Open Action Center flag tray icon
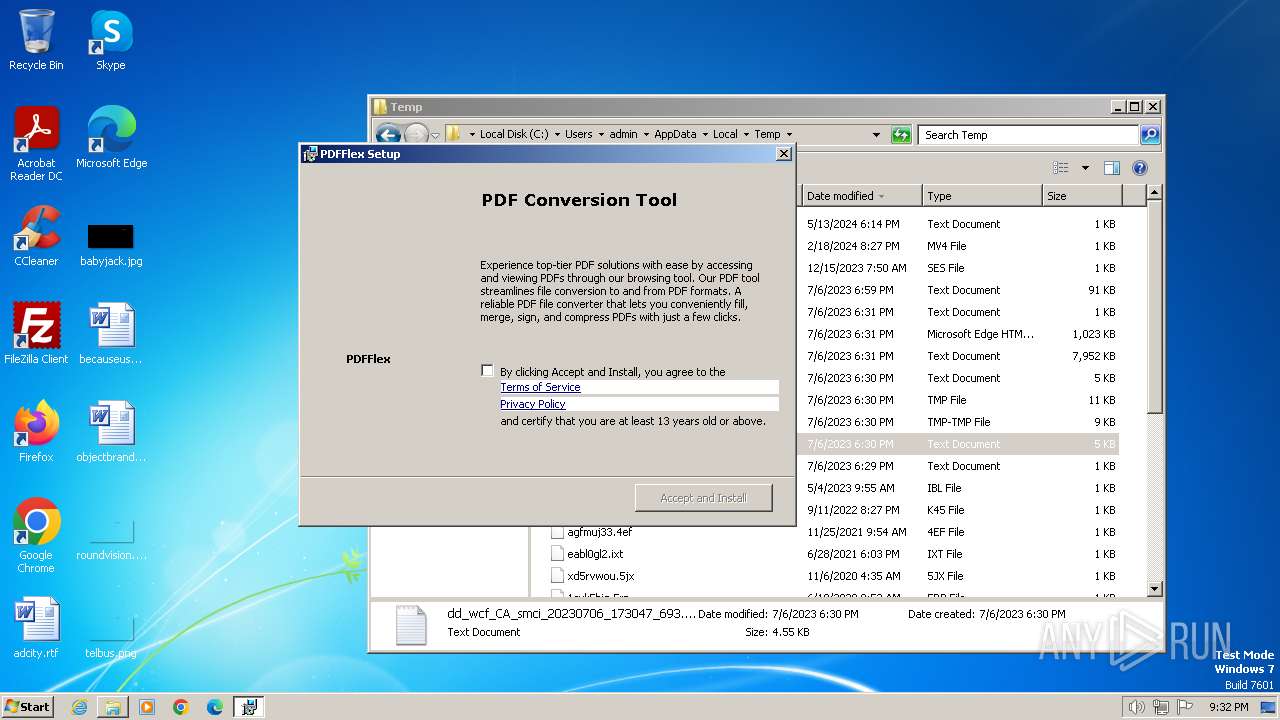1280x720 pixels. click(1184, 707)
